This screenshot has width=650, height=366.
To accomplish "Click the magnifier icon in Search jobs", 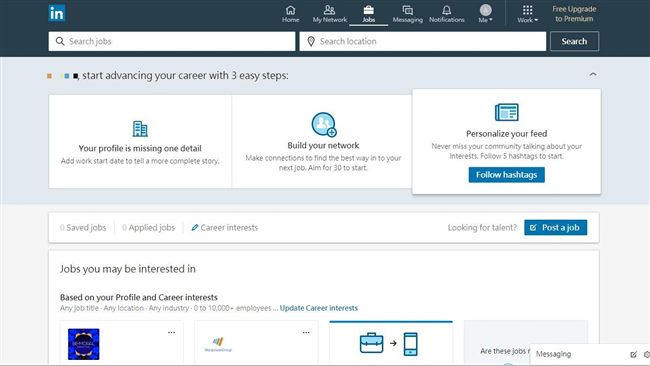I will pyautogui.click(x=60, y=41).
